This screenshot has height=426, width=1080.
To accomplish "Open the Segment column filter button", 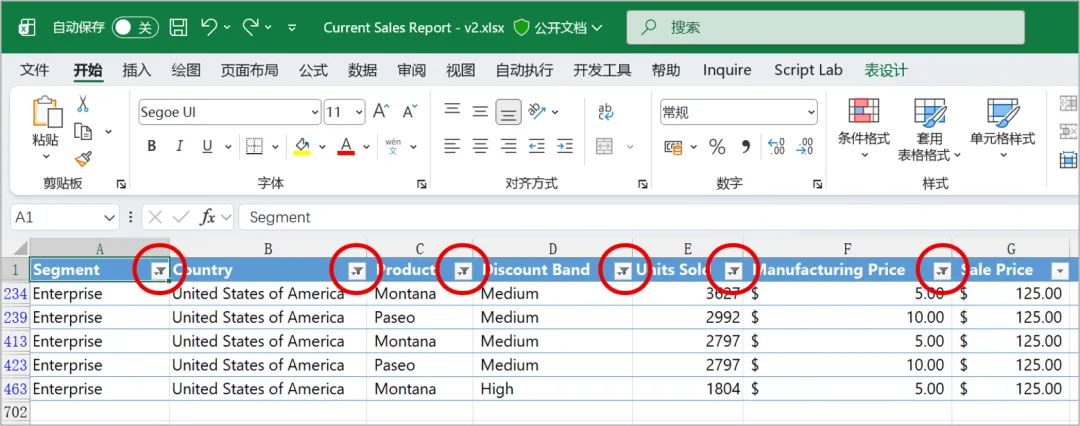I will coord(159,271).
